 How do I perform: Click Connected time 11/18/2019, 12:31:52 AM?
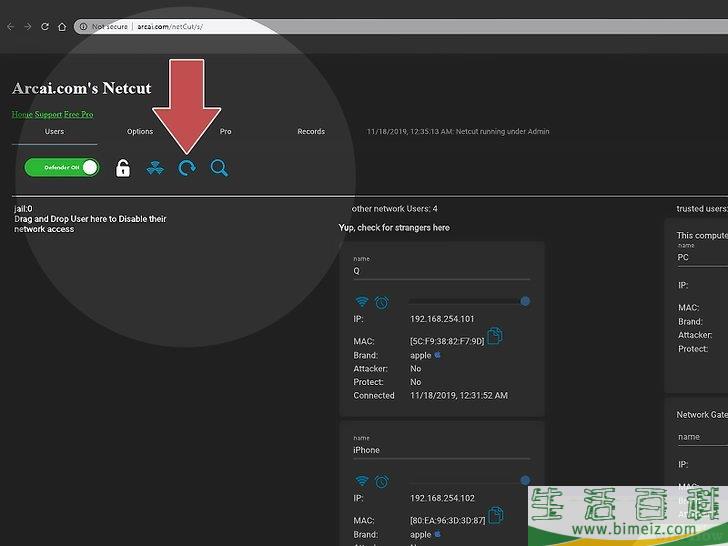(x=459, y=396)
